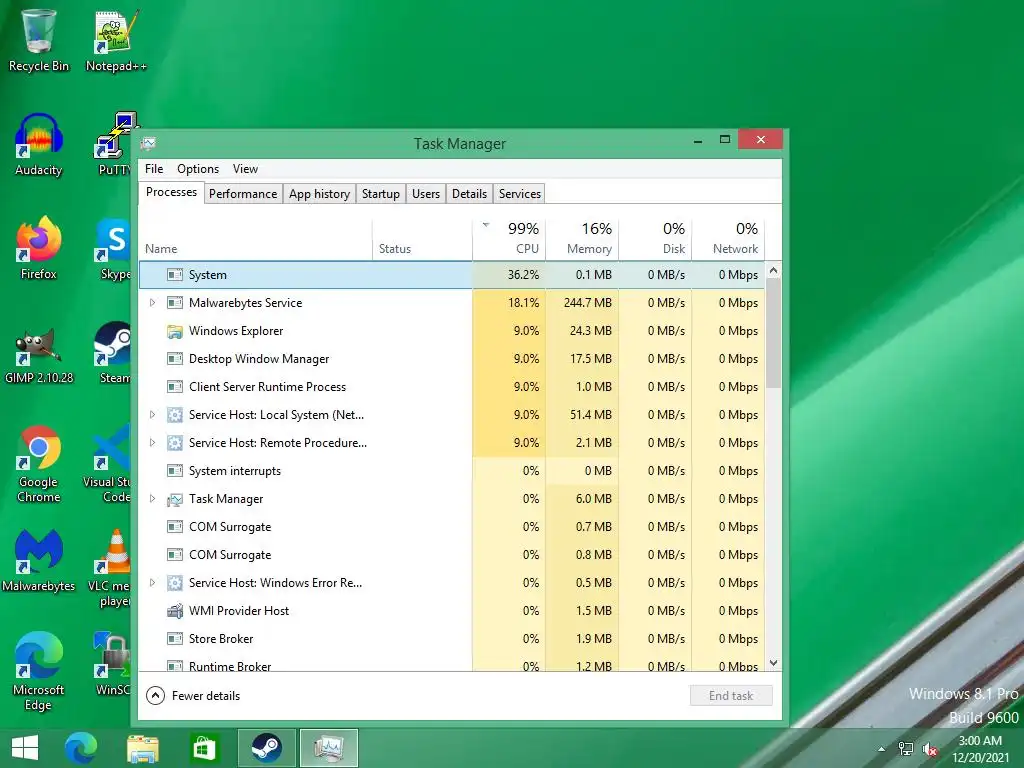This screenshot has width=1024, height=768.
Task: Sort processes by the Memory column
Action: coord(582,239)
